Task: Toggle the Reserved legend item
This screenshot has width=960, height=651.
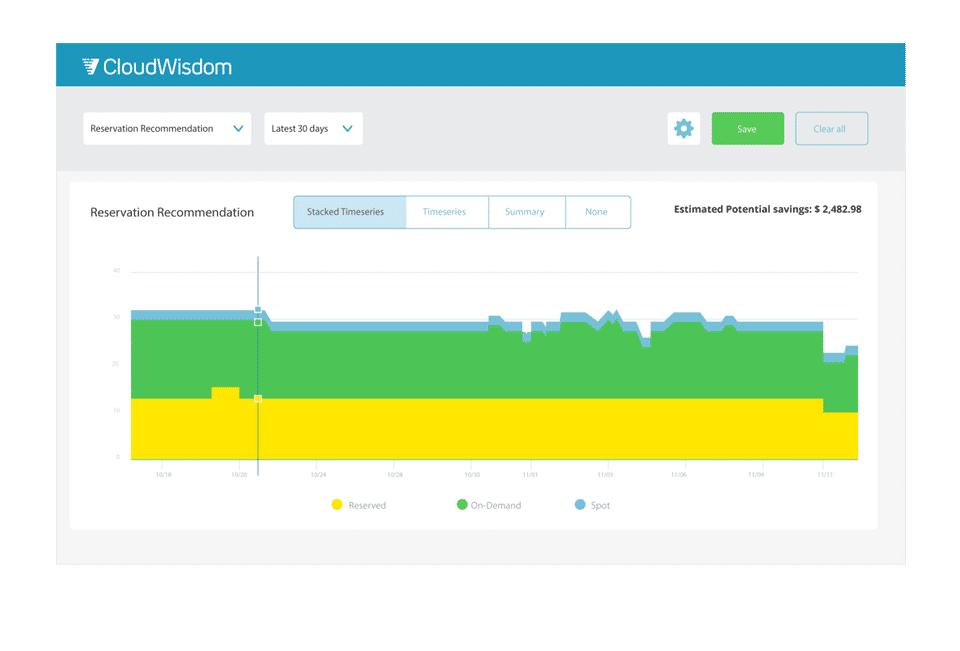Action: tap(359, 505)
